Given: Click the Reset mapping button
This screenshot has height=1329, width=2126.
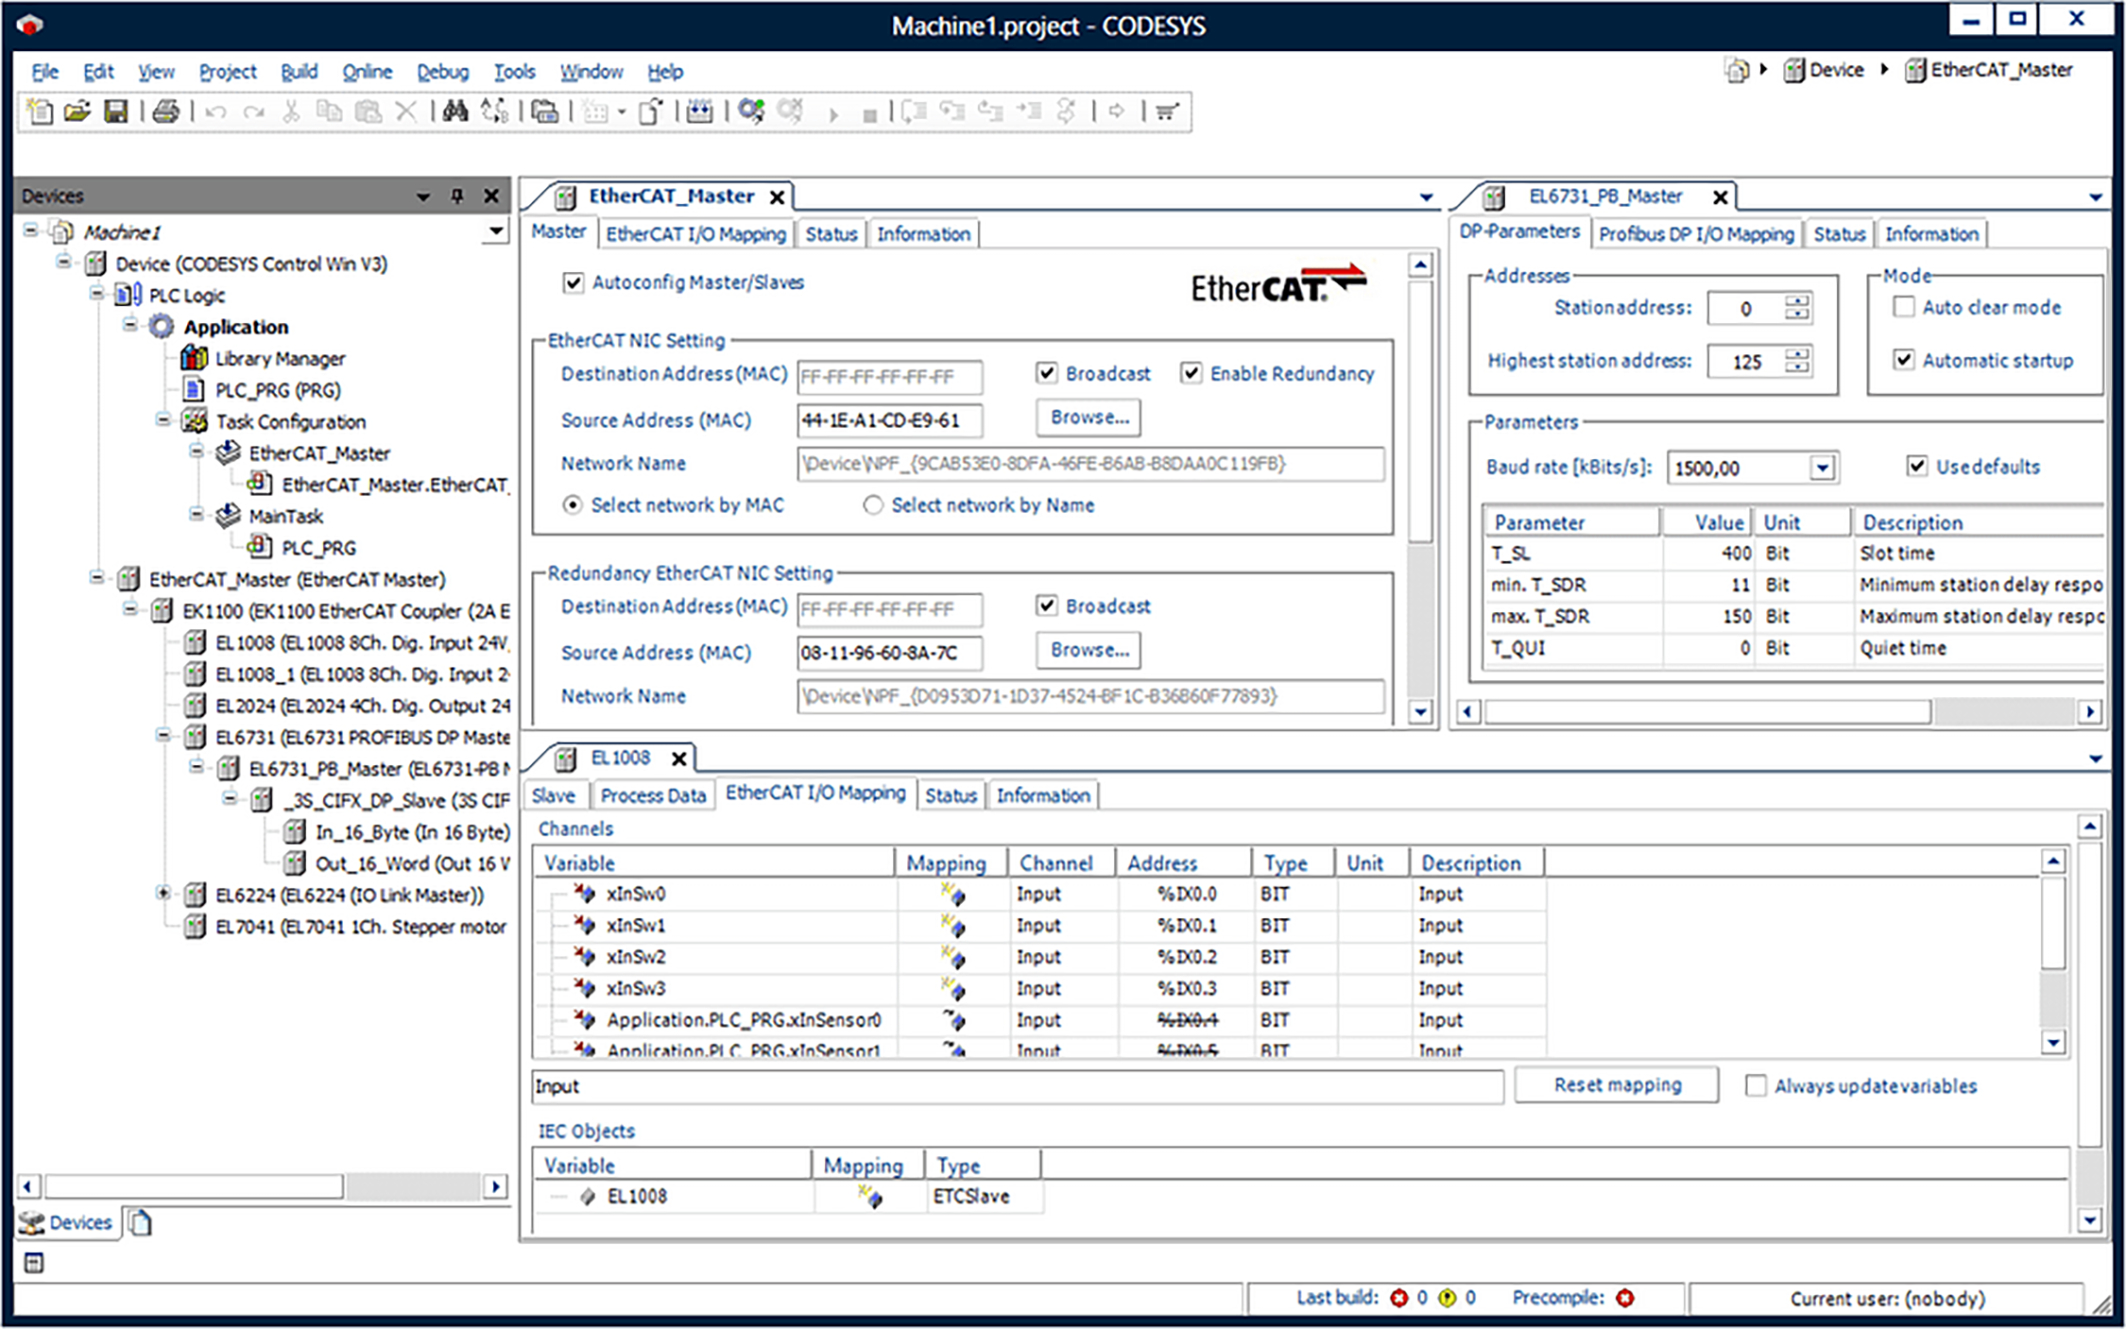Looking at the screenshot, I should coord(1616,1085).
